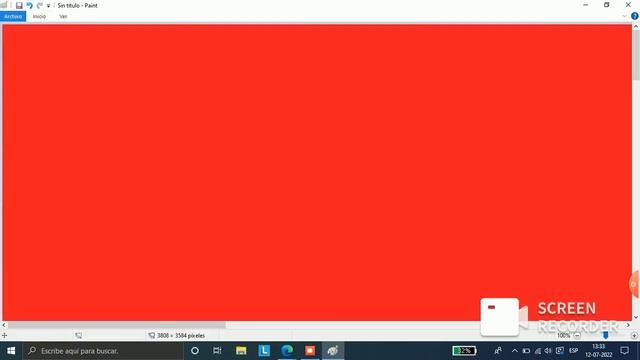Image resolution: width=640 pixels, height=360 pixels.
Task: Switch to the Inicio ribbon tab
Action: pyautogui.click(x=39, y=16)
